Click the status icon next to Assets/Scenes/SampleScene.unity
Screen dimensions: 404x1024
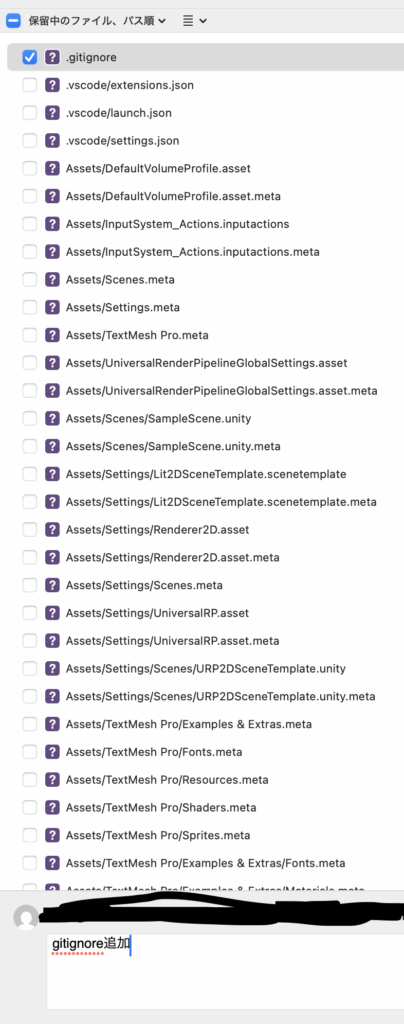[52, 419]
